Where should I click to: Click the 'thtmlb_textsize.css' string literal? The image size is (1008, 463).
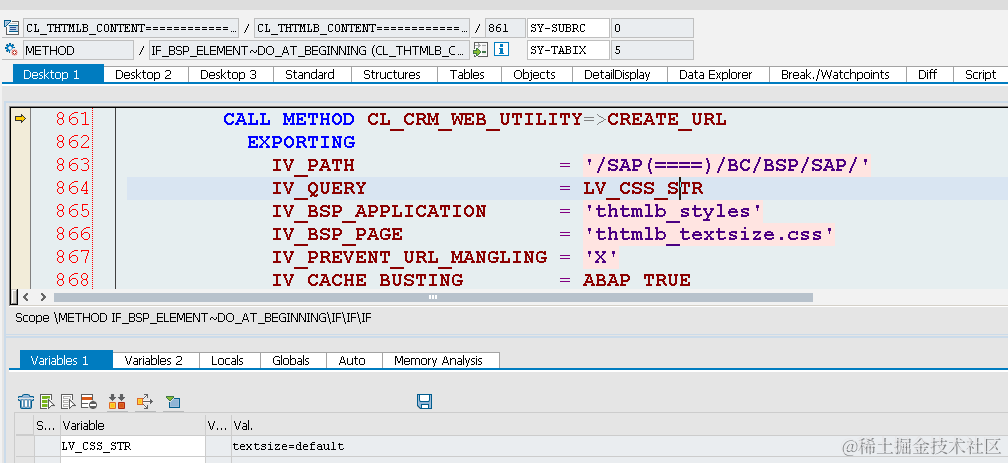tap(708, 234)
